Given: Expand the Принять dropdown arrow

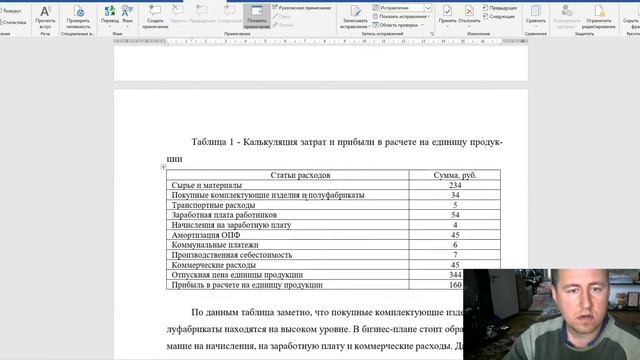Looking at the screenshot, I should click(x=447, y=27).
